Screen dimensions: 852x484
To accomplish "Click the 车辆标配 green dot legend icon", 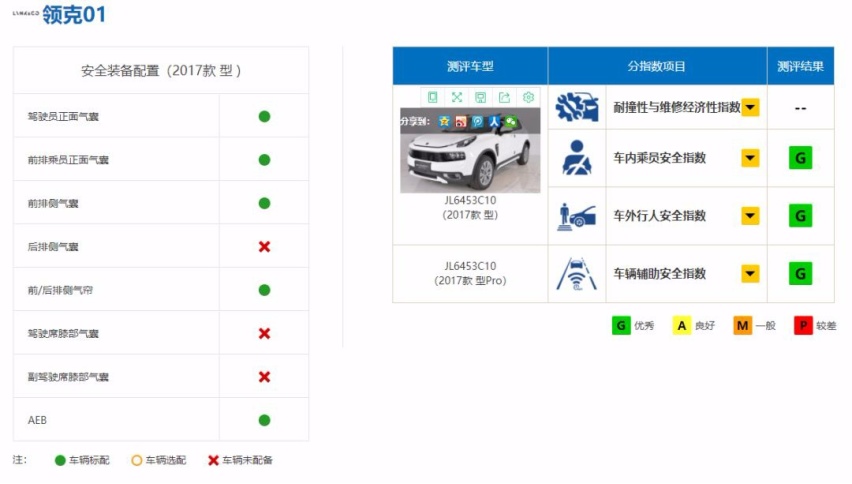I will tap(60, 460).
